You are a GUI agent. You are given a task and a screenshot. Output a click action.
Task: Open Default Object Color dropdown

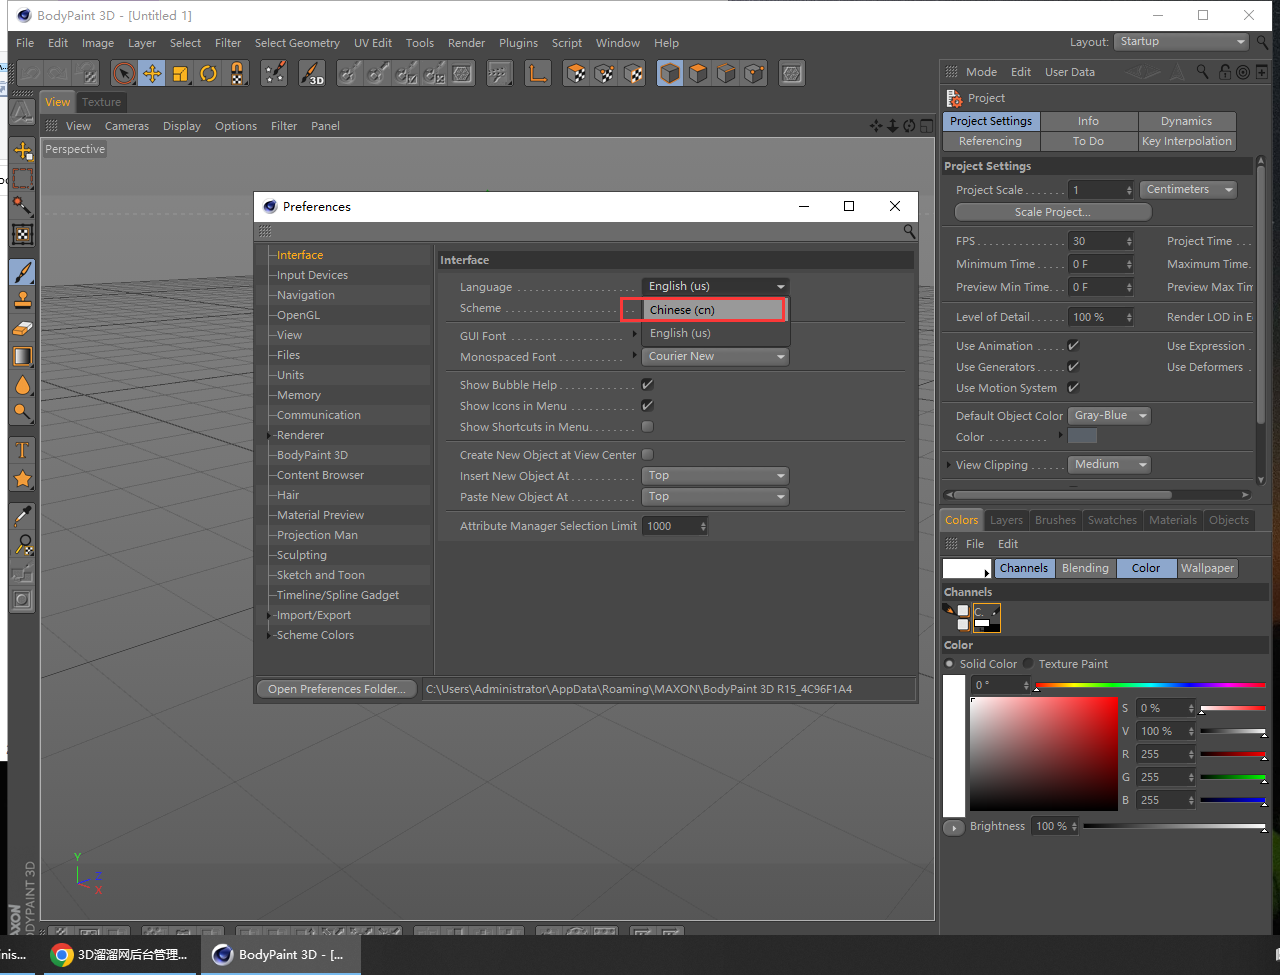click(1110, 416)
